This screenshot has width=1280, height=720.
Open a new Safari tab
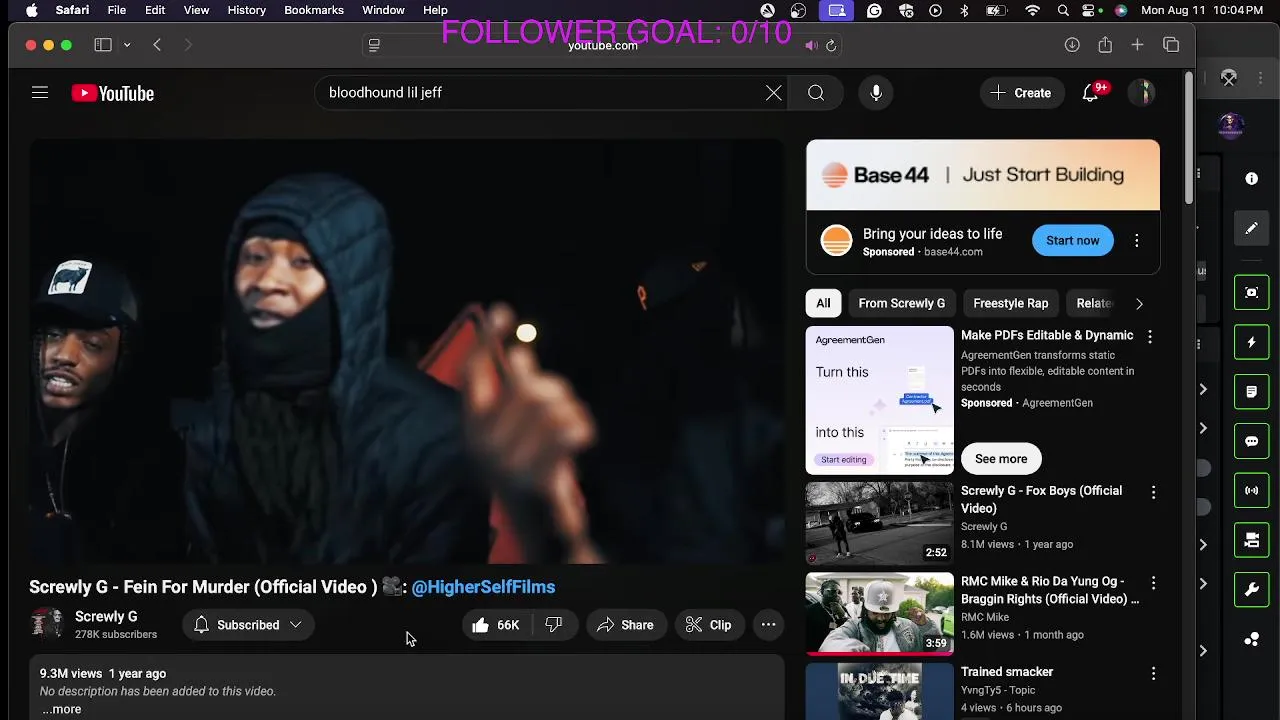pyautogui.click(x=1137, y=45)
